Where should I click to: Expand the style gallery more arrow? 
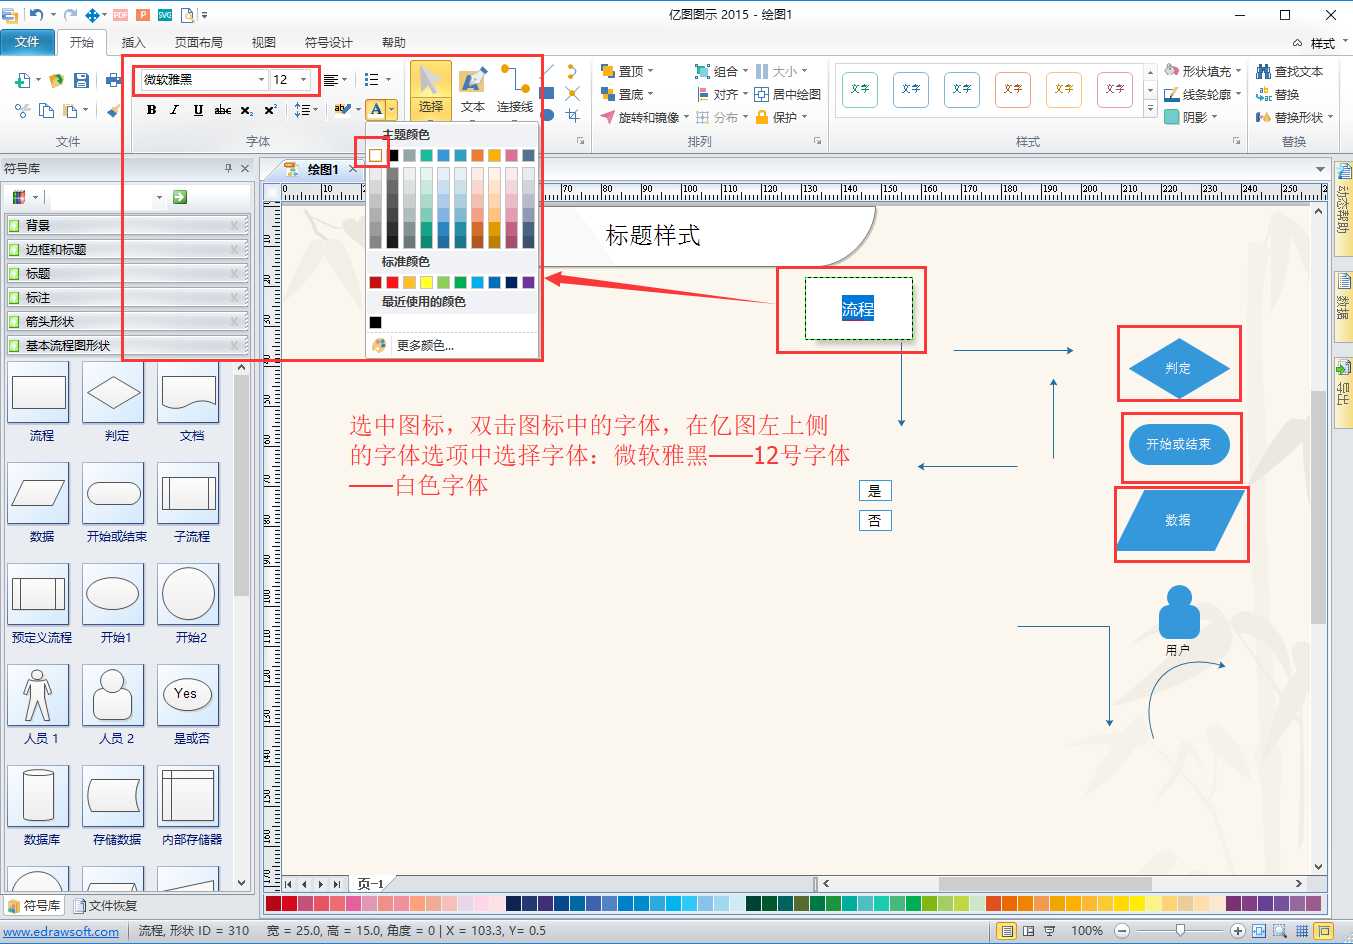[1151, 110]
